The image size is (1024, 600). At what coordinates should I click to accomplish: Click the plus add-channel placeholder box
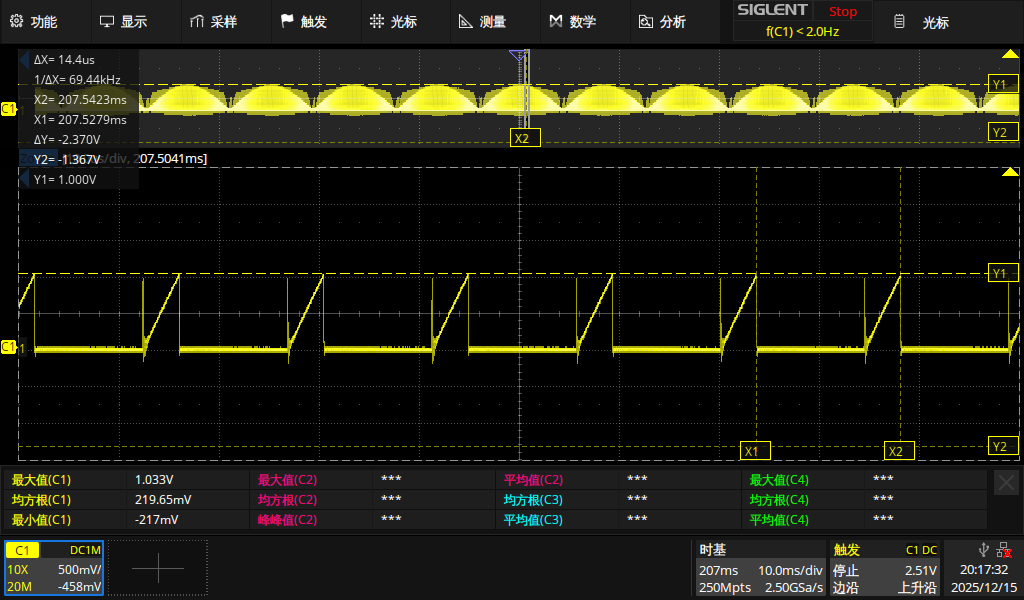pos(158,568)
